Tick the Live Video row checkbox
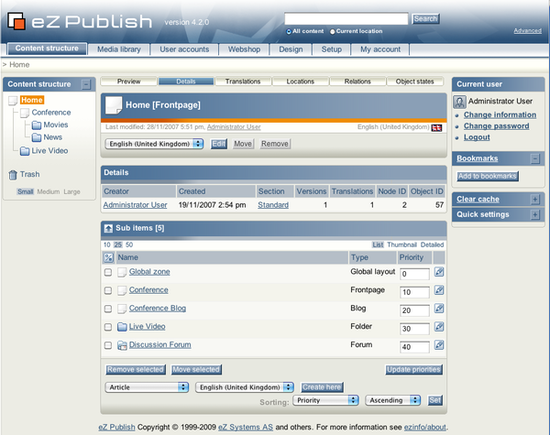 [x=108, y=327]
